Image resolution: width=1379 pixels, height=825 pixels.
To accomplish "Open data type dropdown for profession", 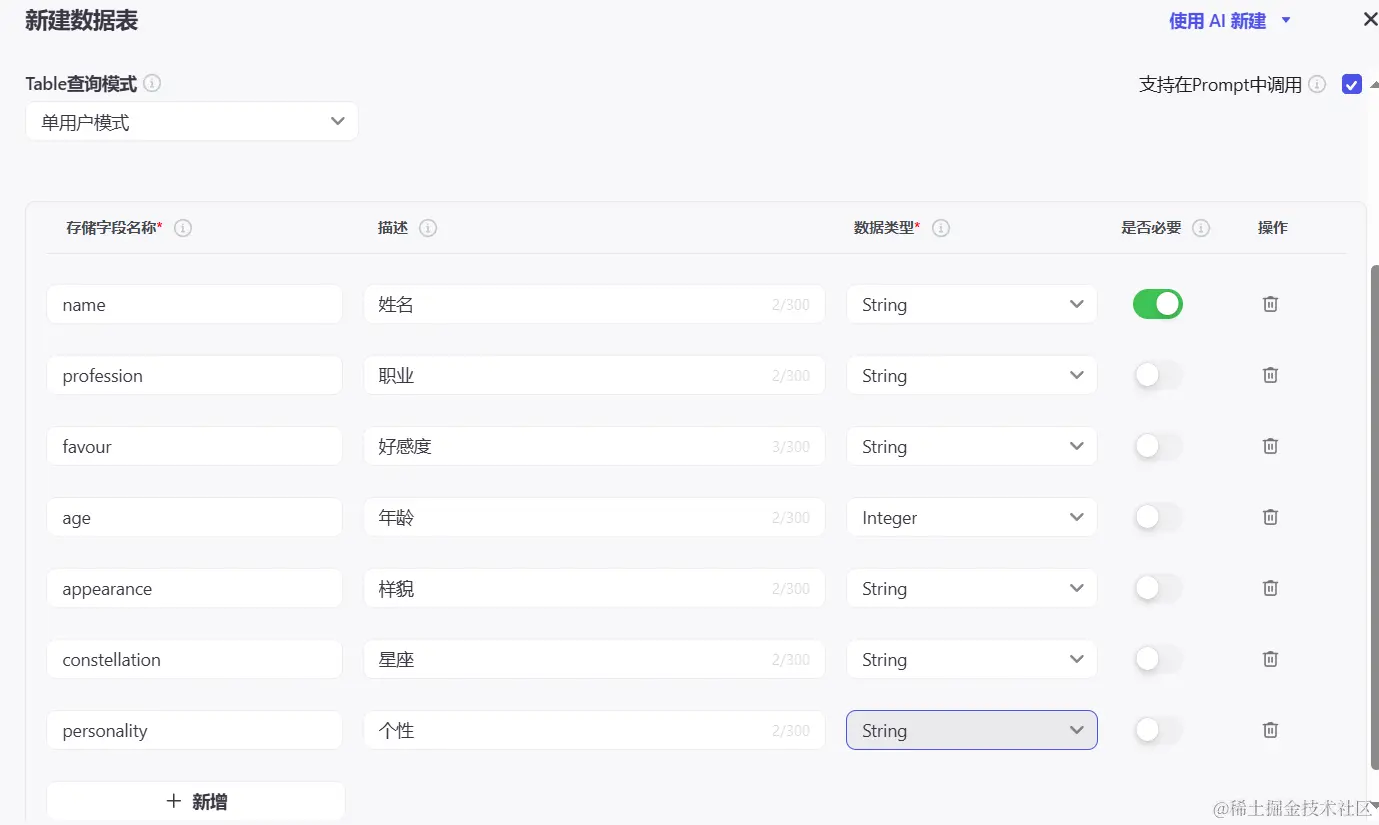I will point(972,375).
